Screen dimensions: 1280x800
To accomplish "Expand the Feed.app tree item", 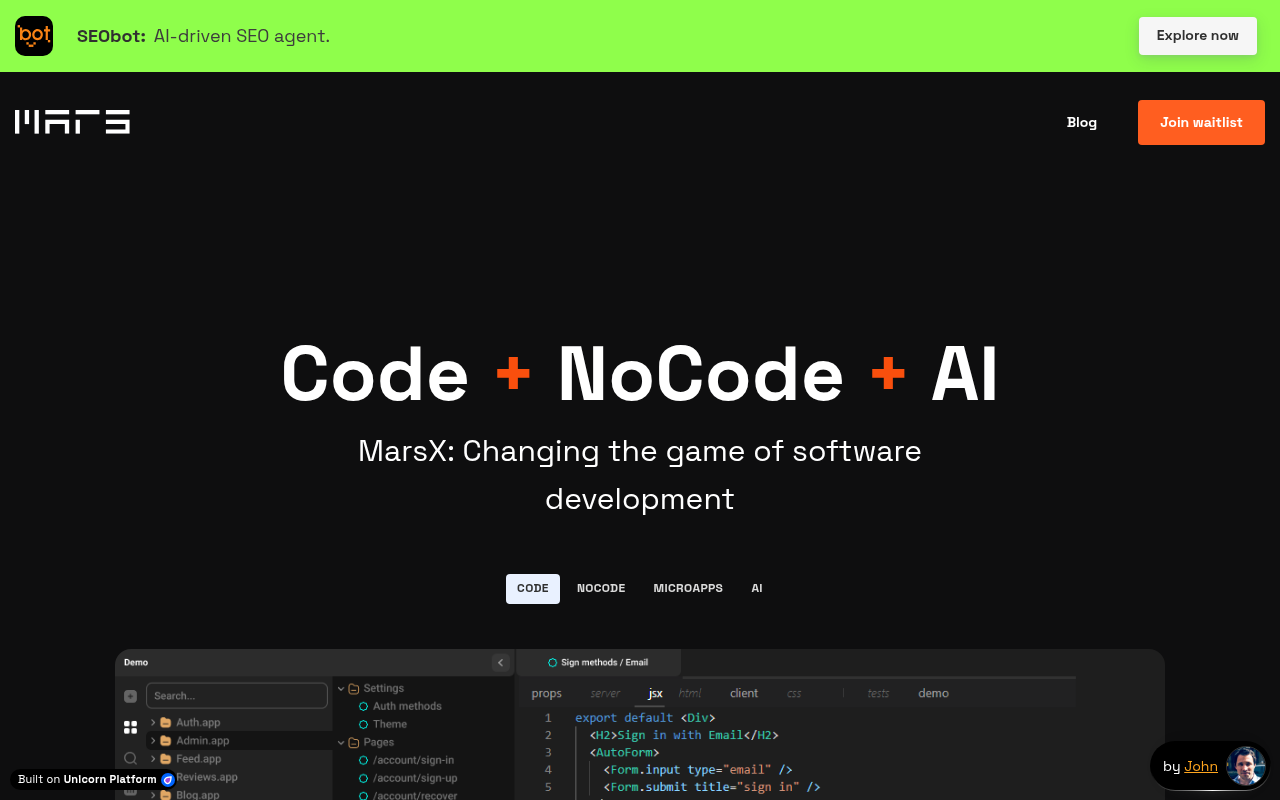I will coord(153,758).
